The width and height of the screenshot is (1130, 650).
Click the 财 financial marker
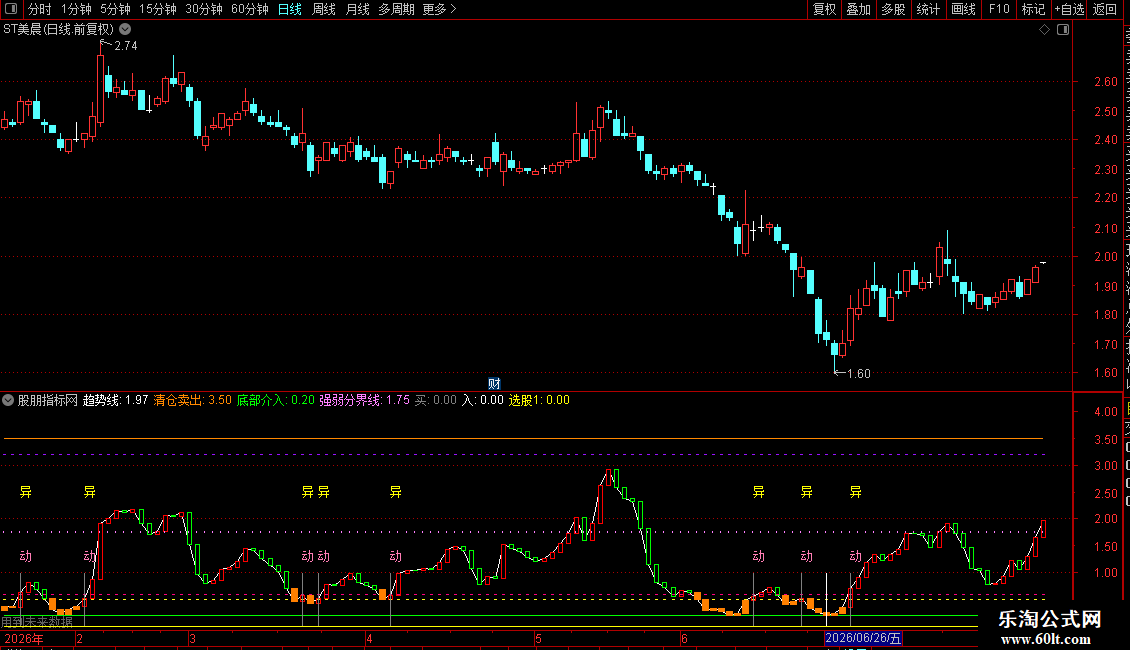[x=494, y=384]
